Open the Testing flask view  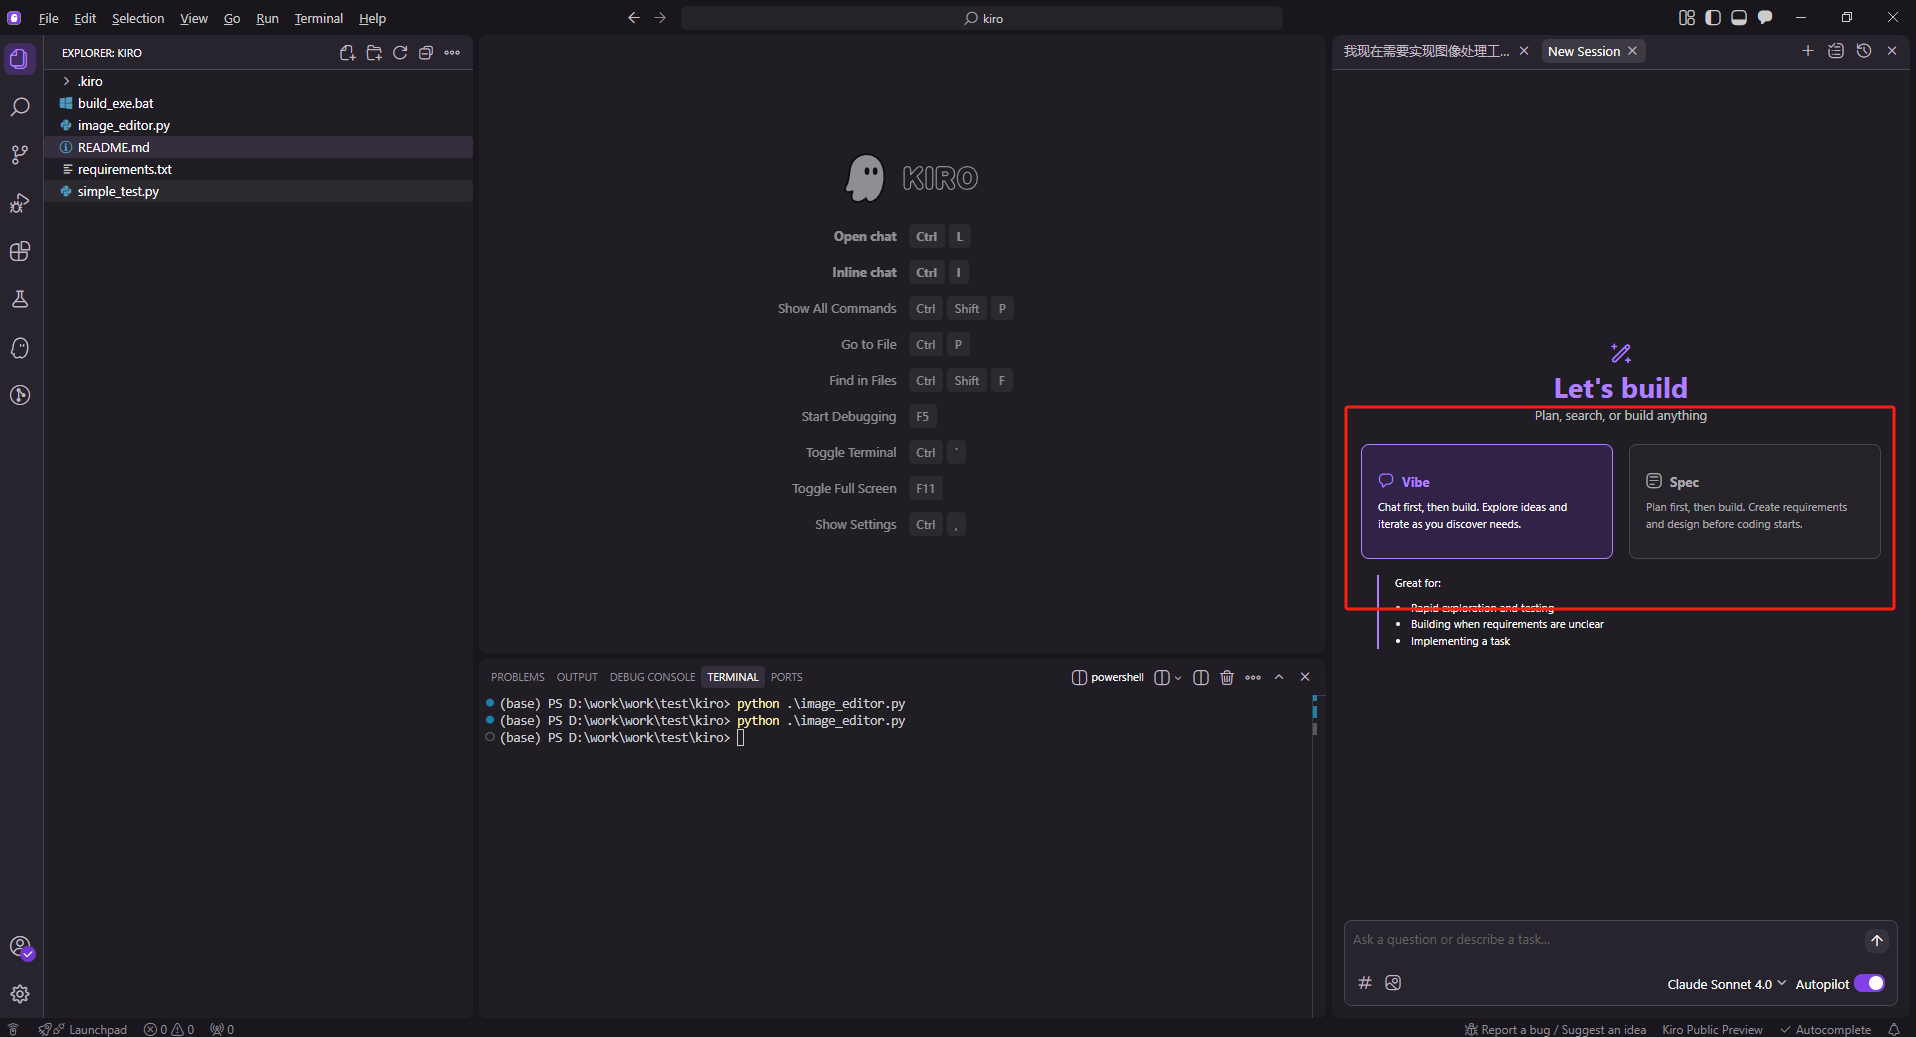coord(20,299)
